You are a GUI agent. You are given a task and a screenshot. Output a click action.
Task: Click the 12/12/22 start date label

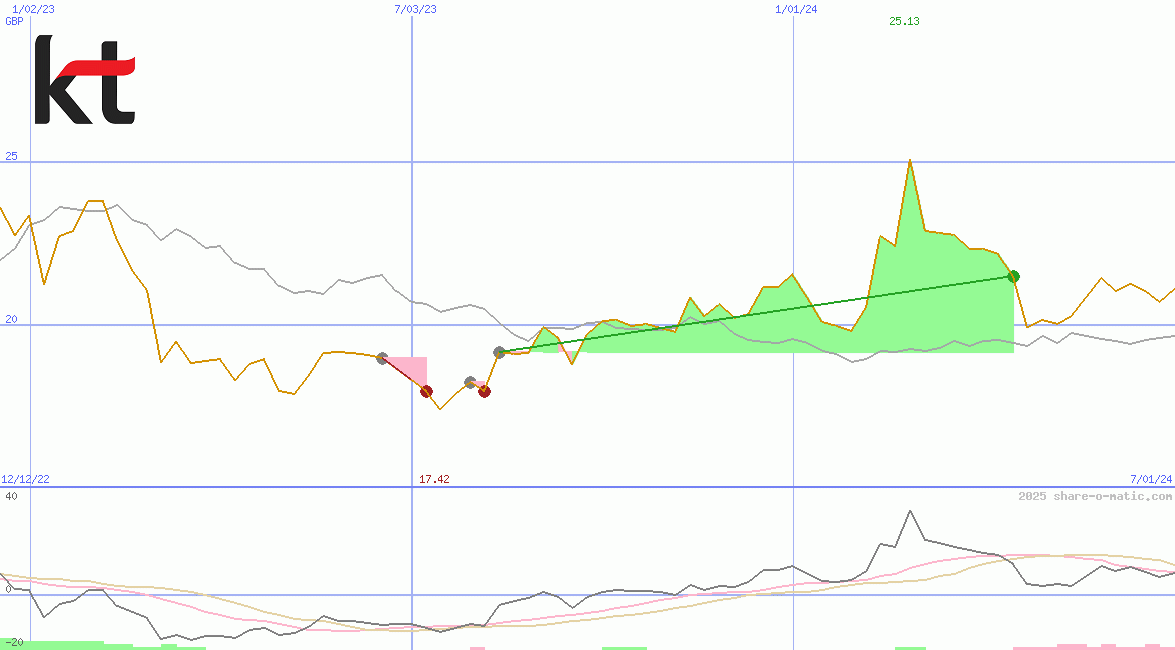[26, 479]
